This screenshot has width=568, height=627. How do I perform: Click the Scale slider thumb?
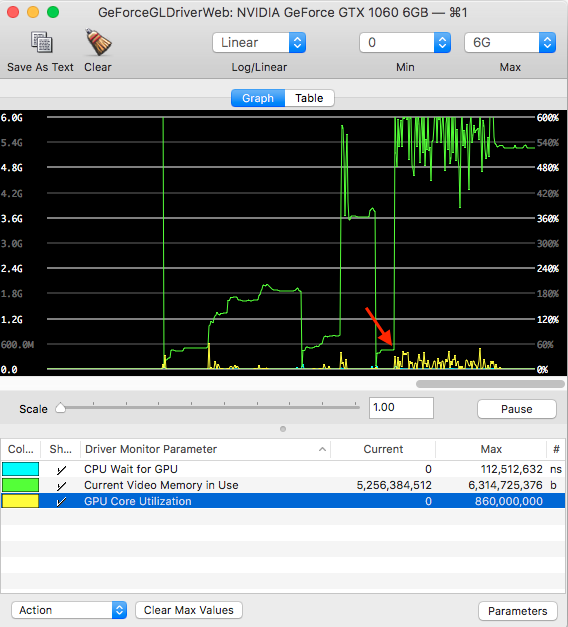pyautogui.click(x=60, y=408)
